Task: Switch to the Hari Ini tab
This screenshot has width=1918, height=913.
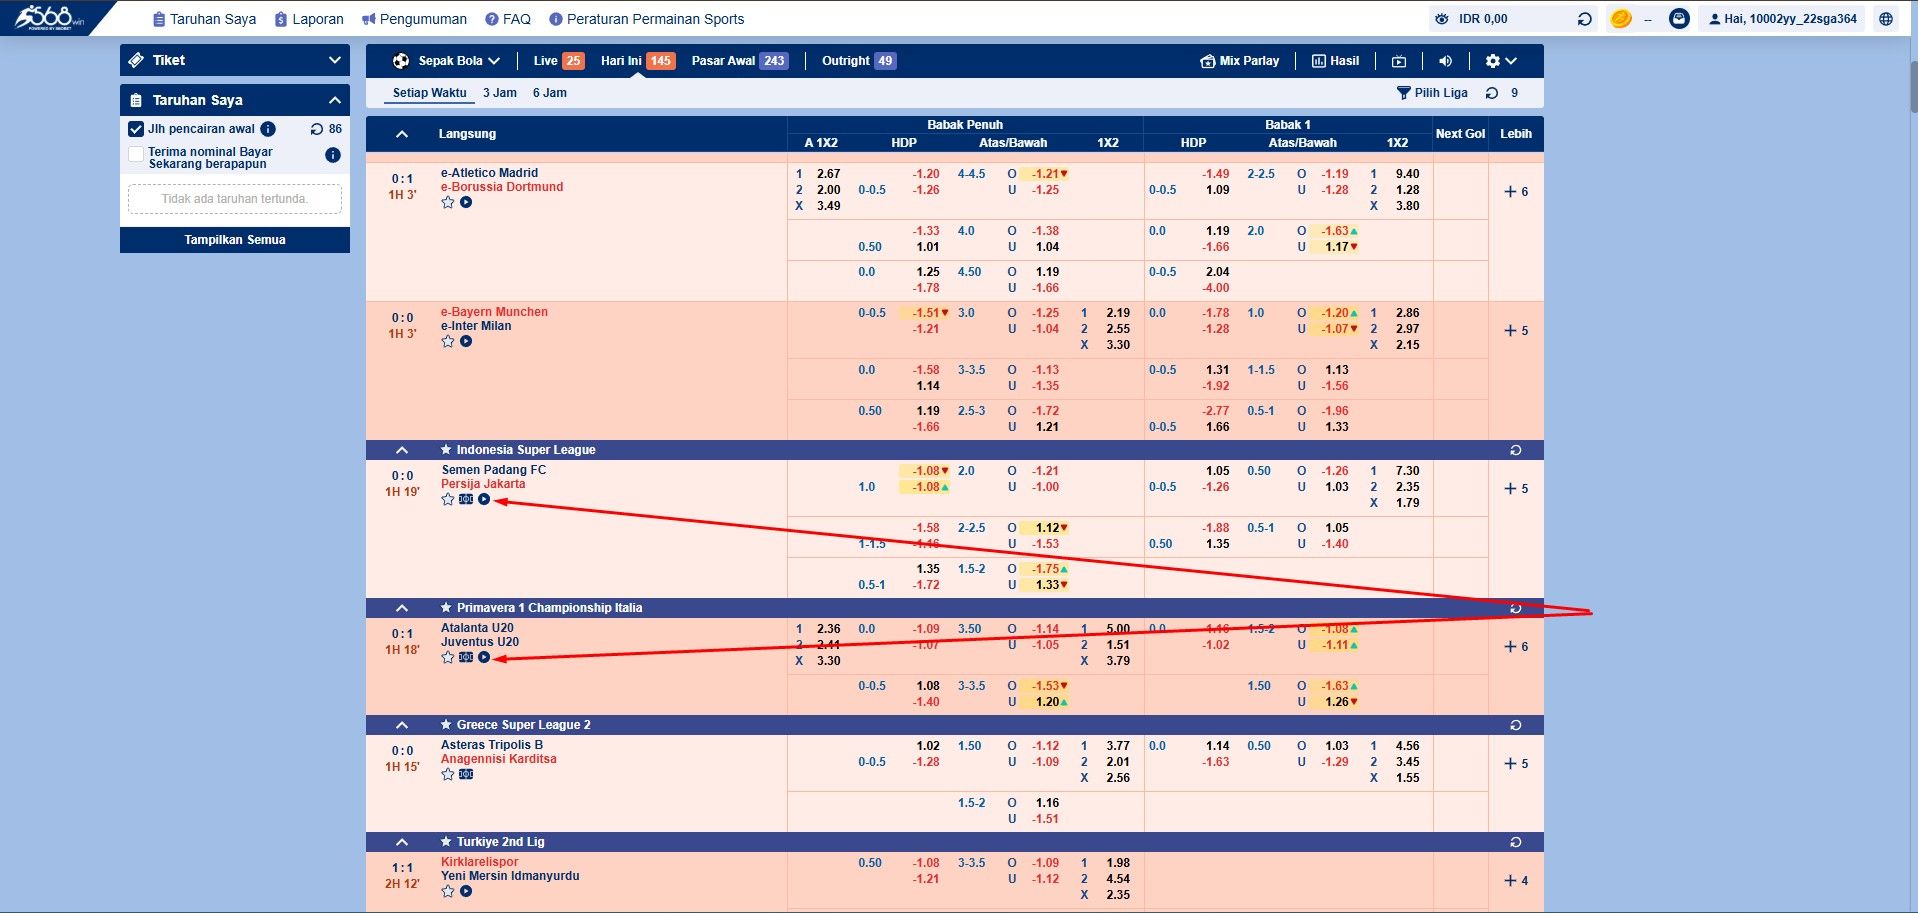Action: tap(637, 61)
